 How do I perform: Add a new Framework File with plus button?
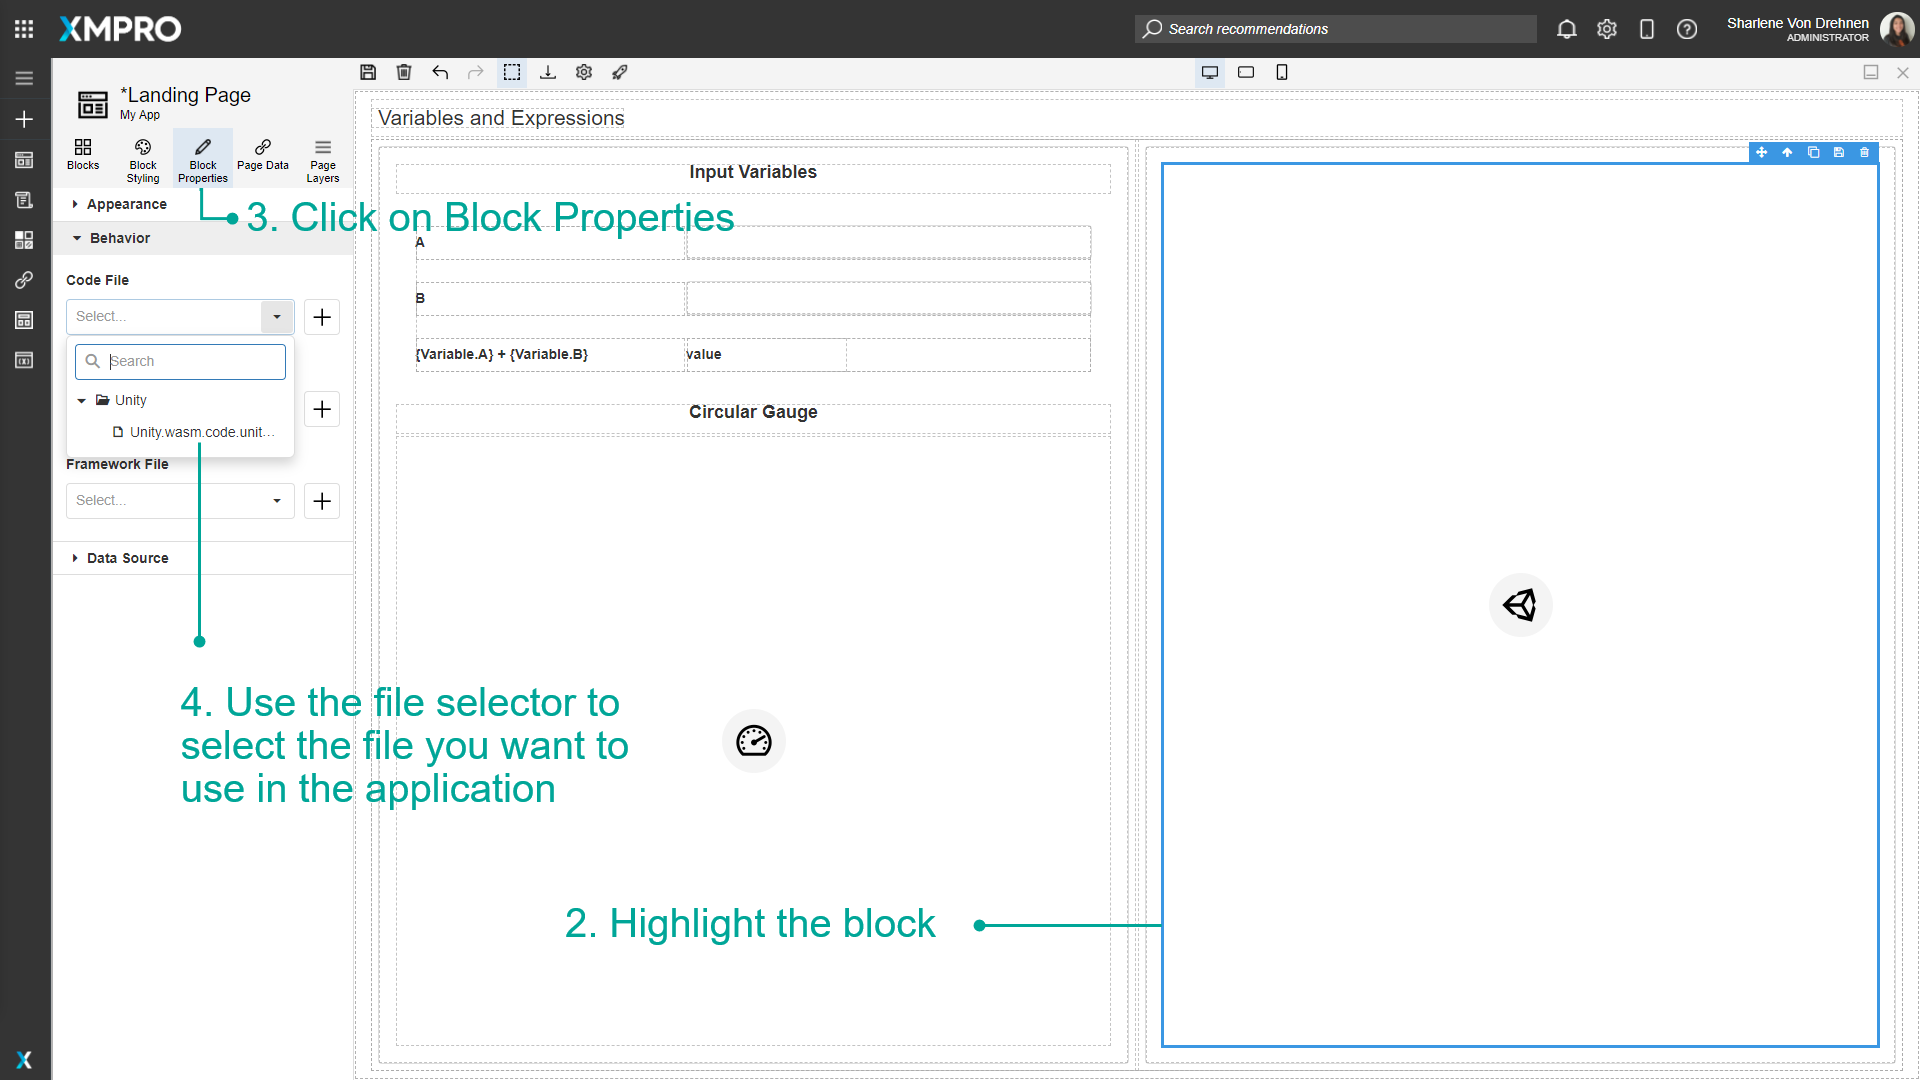coord(322,500)
